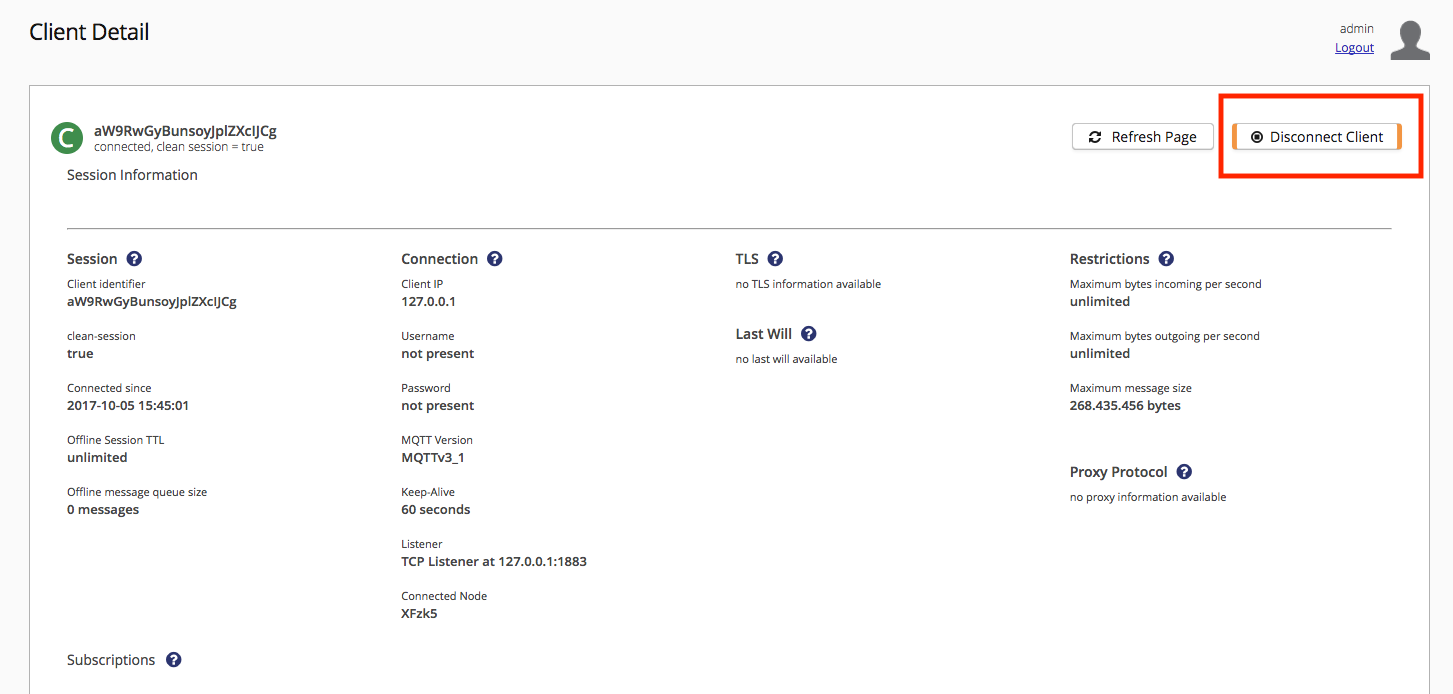The height and width of the screenshot is (694, 1453).
Task: Click the Maximum bytes outgoing per second label
Action: click(x=1165, y=336)
